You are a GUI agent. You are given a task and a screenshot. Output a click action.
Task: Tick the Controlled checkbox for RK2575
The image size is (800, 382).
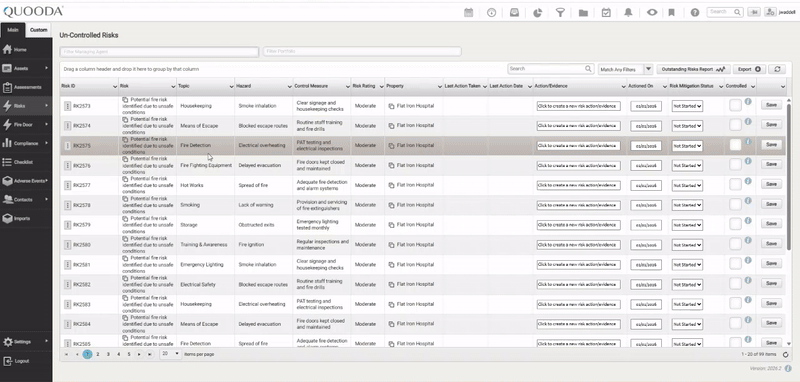click(735, 145)
